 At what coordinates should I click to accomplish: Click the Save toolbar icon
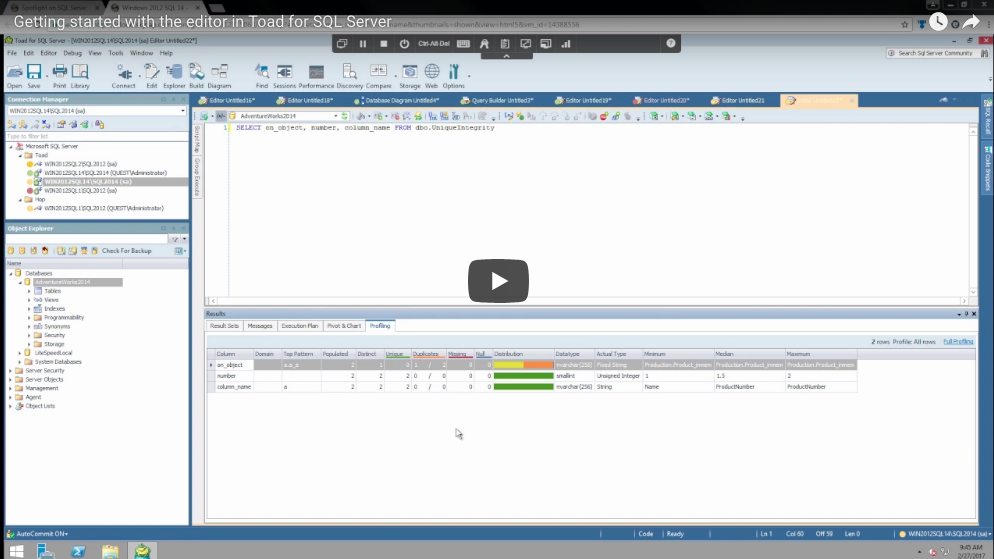pyautogui.click(x=34, y=75)
